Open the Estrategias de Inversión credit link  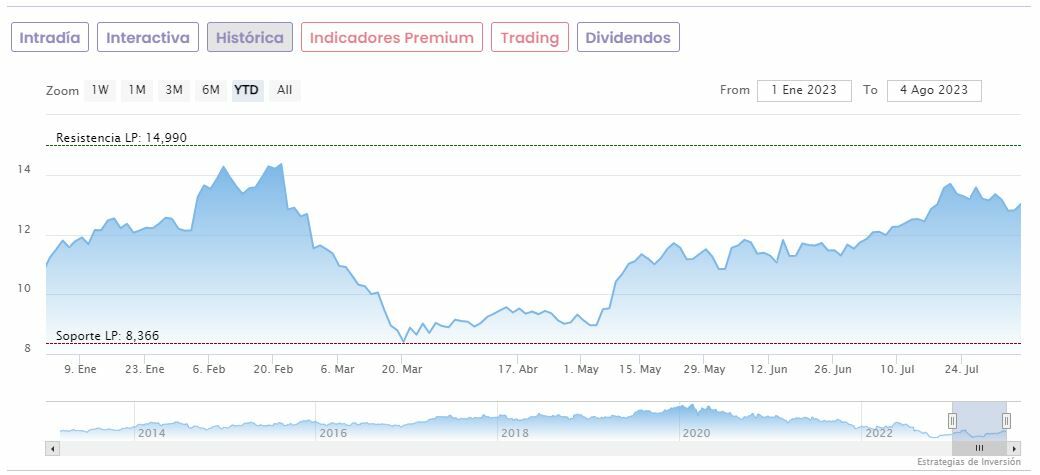(968, 462)
